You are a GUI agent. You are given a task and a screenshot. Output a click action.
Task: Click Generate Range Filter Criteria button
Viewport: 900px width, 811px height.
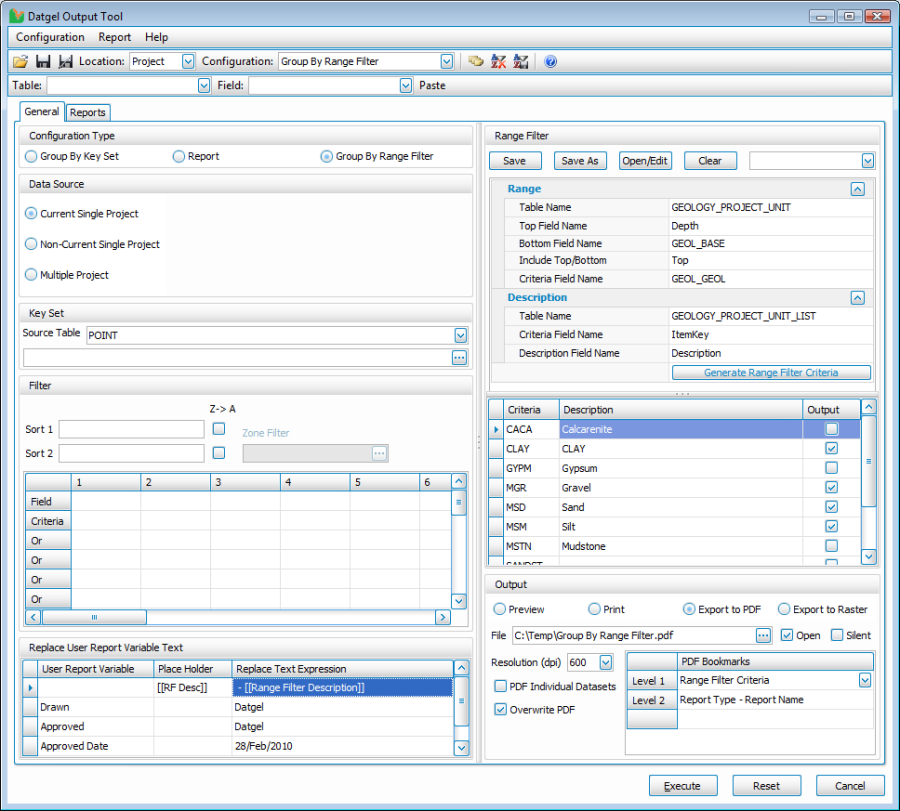771,373
